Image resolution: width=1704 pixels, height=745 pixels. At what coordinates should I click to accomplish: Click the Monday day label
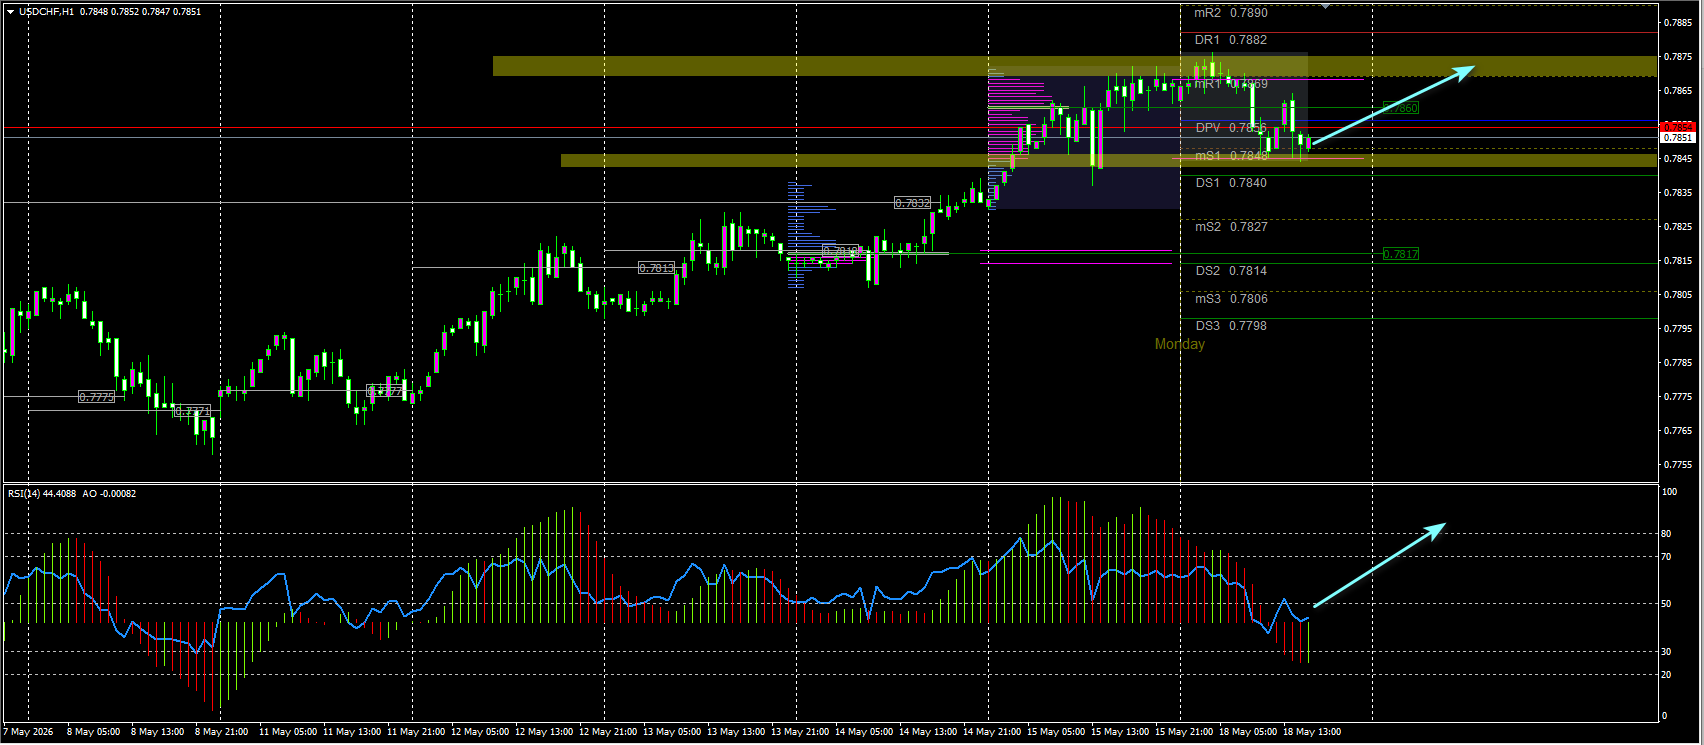1180,344
